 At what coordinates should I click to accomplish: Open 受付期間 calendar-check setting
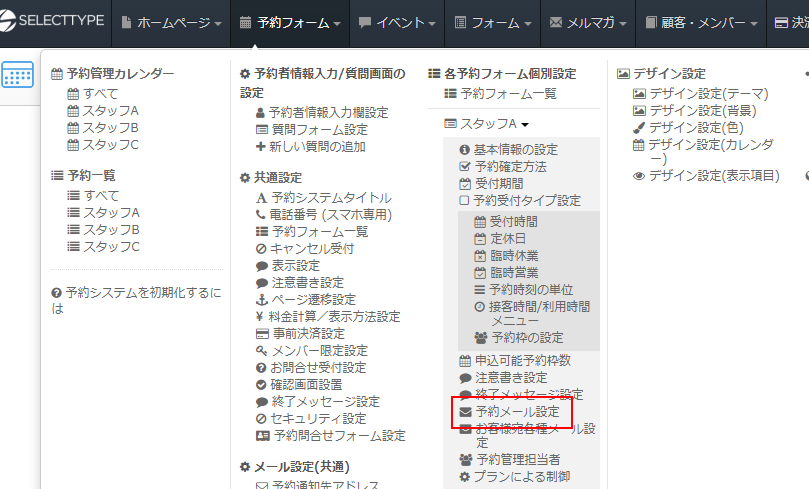[x=498, y=183]
